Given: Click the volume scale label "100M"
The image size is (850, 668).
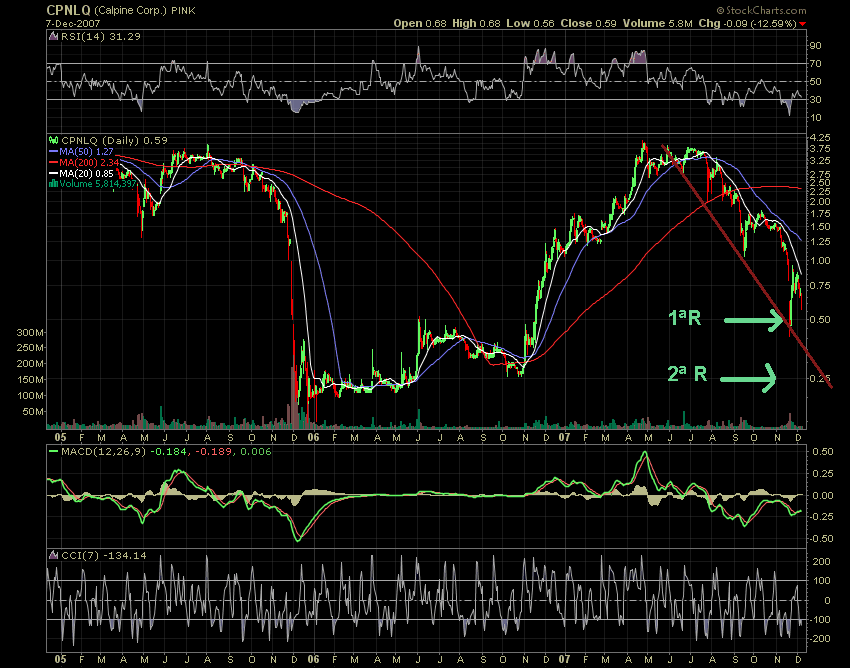Looking at the screenshot, I should 30,395.
